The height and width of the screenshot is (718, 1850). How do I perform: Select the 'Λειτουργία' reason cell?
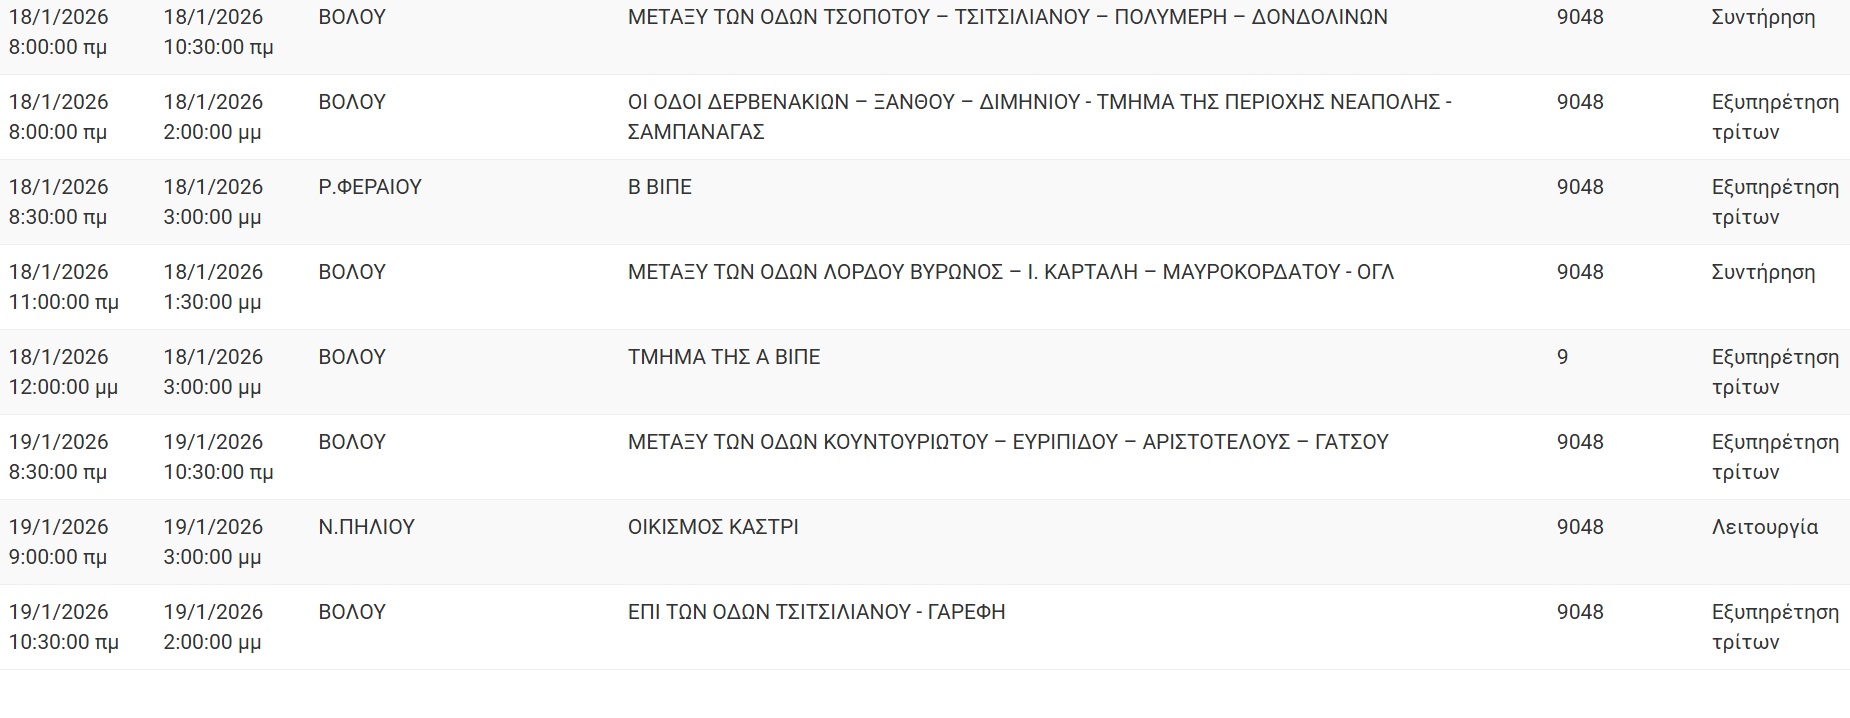(x=1765, y=527)
